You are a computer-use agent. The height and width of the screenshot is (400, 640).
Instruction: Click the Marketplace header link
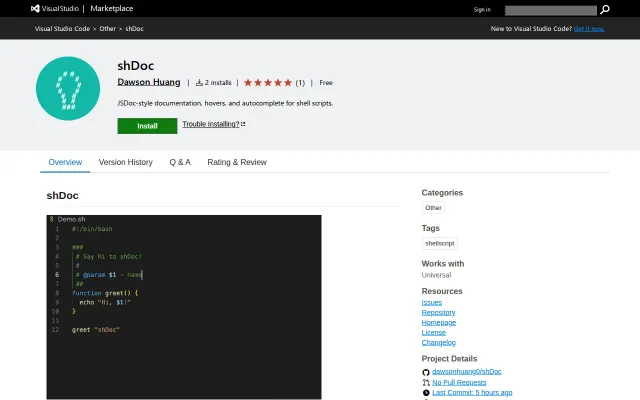112,9
